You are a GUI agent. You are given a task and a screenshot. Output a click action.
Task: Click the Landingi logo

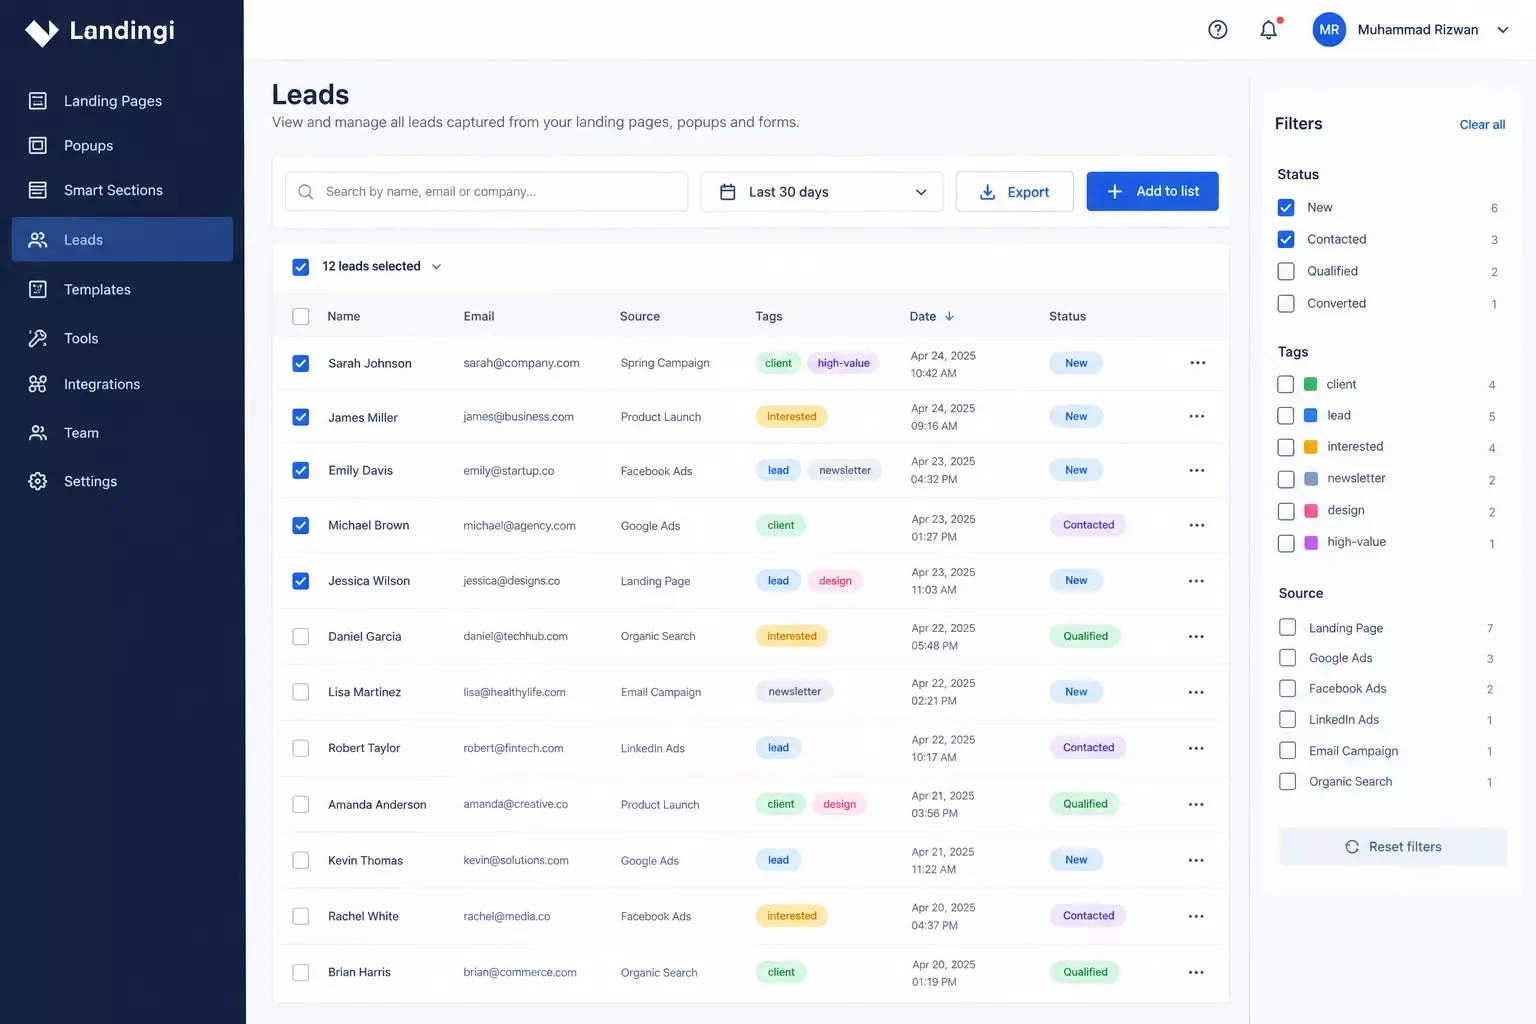100,31
